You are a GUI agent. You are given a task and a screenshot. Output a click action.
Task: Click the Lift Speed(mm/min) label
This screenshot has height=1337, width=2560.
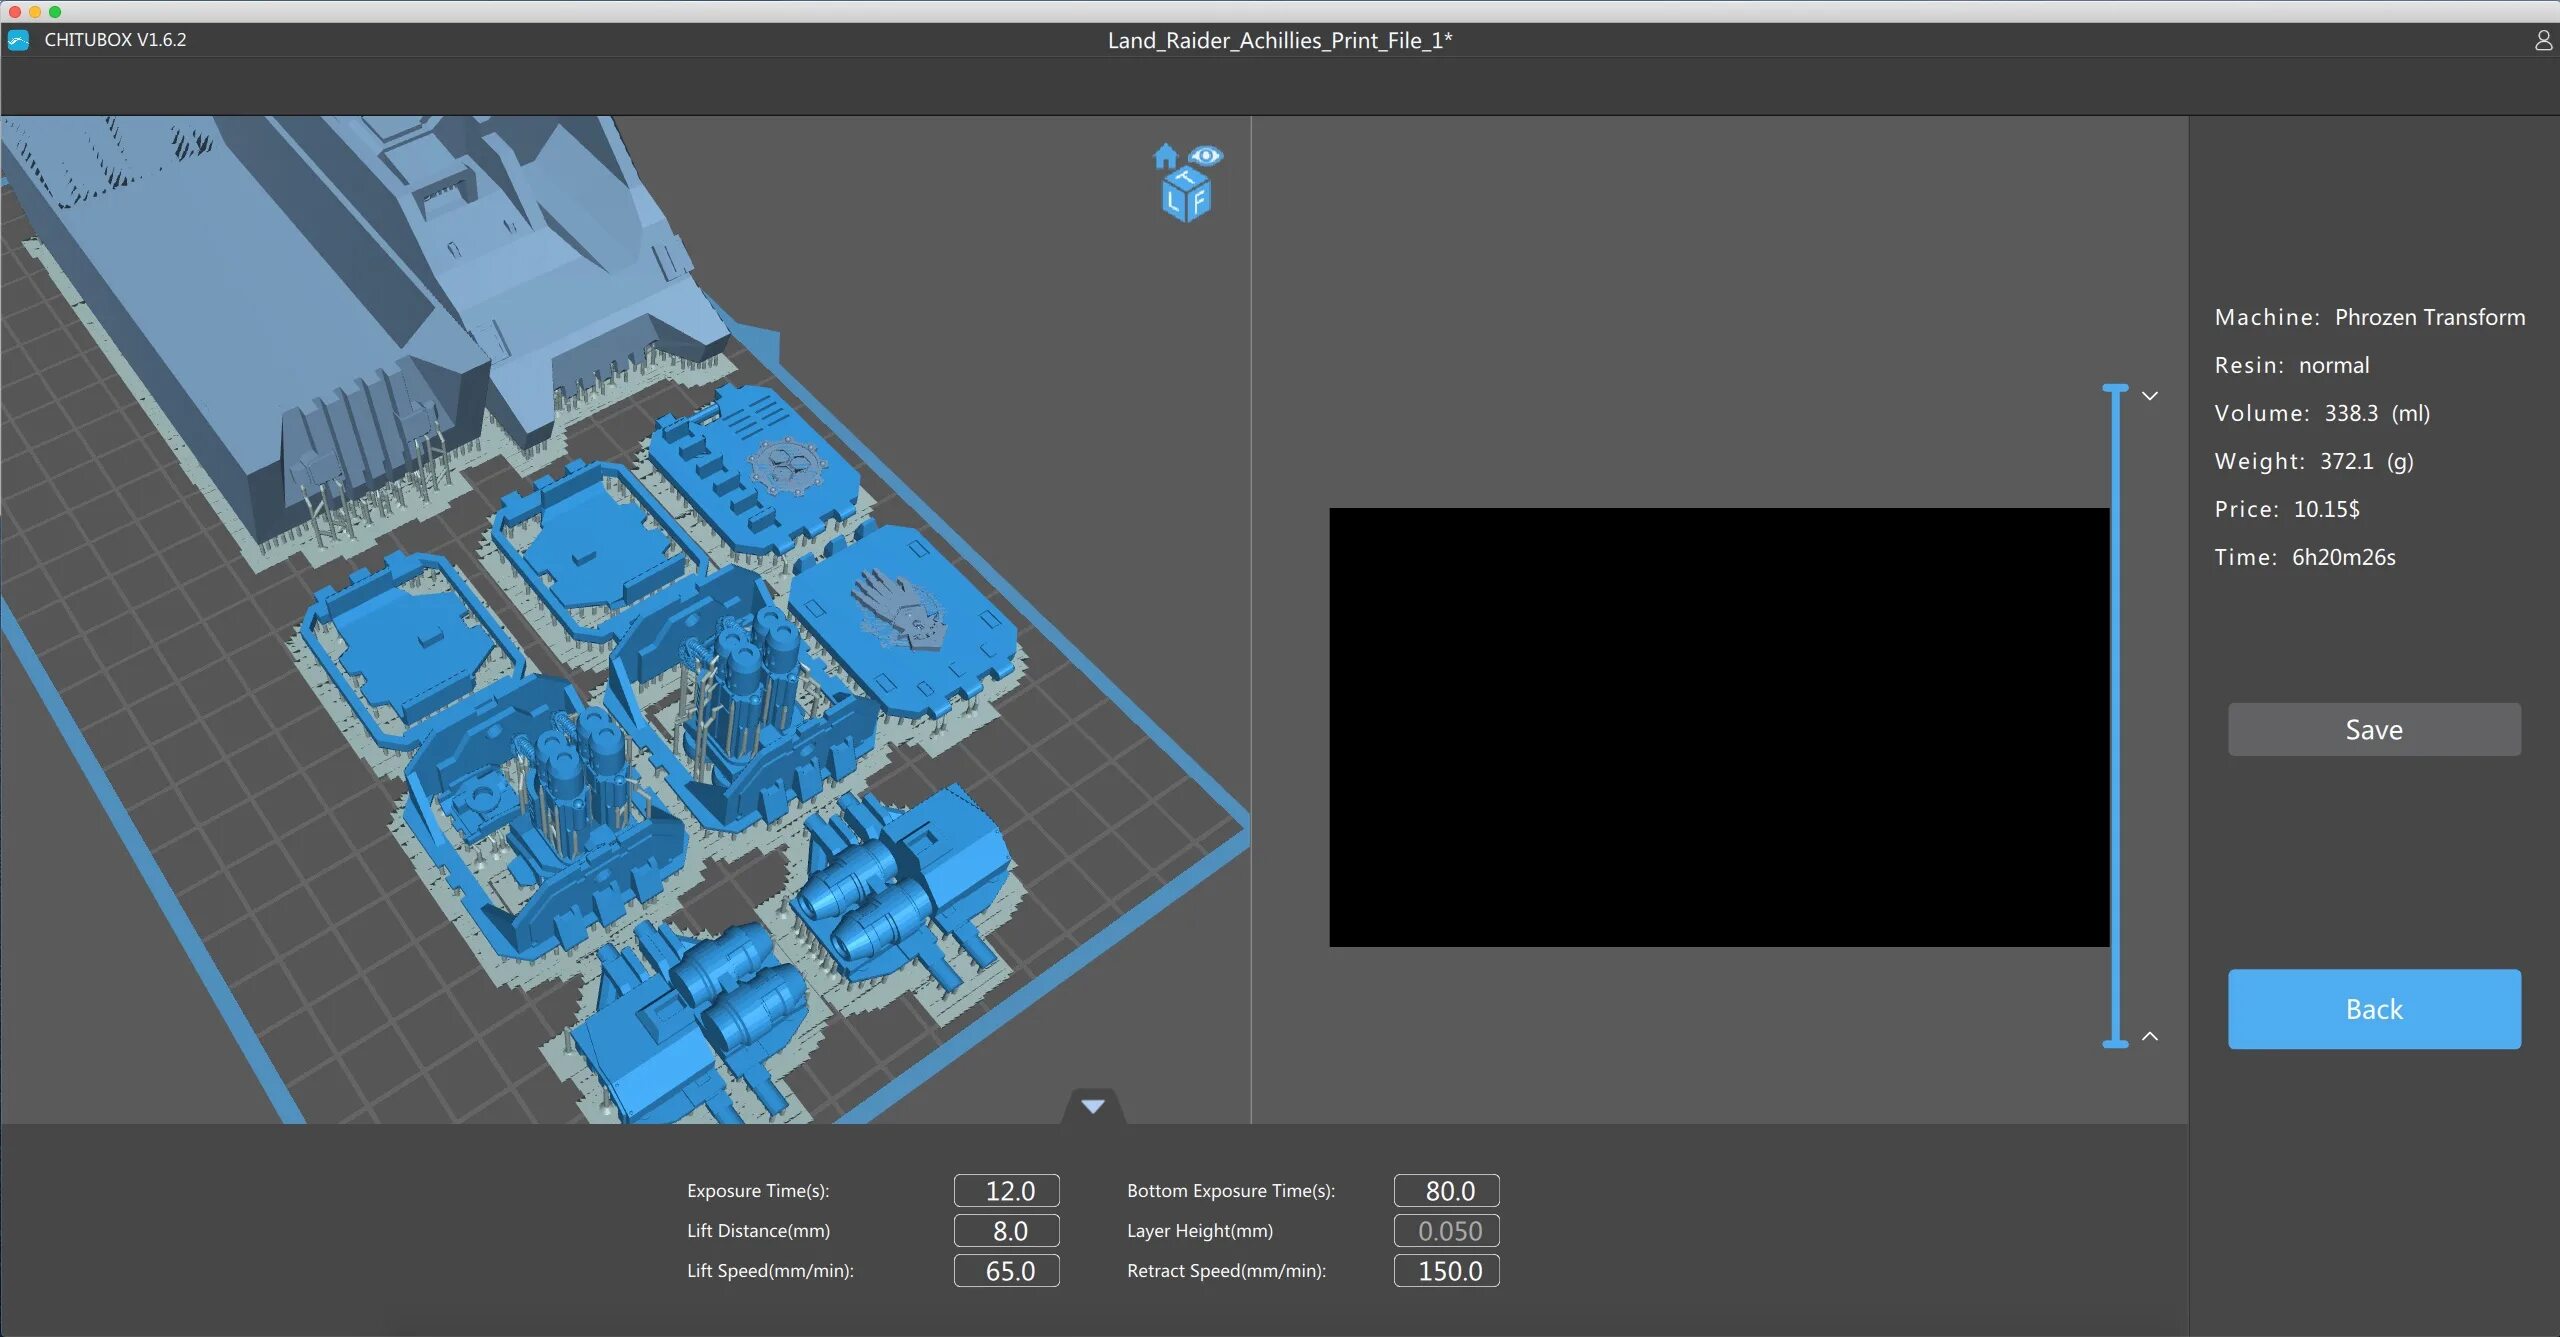[770, 1270]
